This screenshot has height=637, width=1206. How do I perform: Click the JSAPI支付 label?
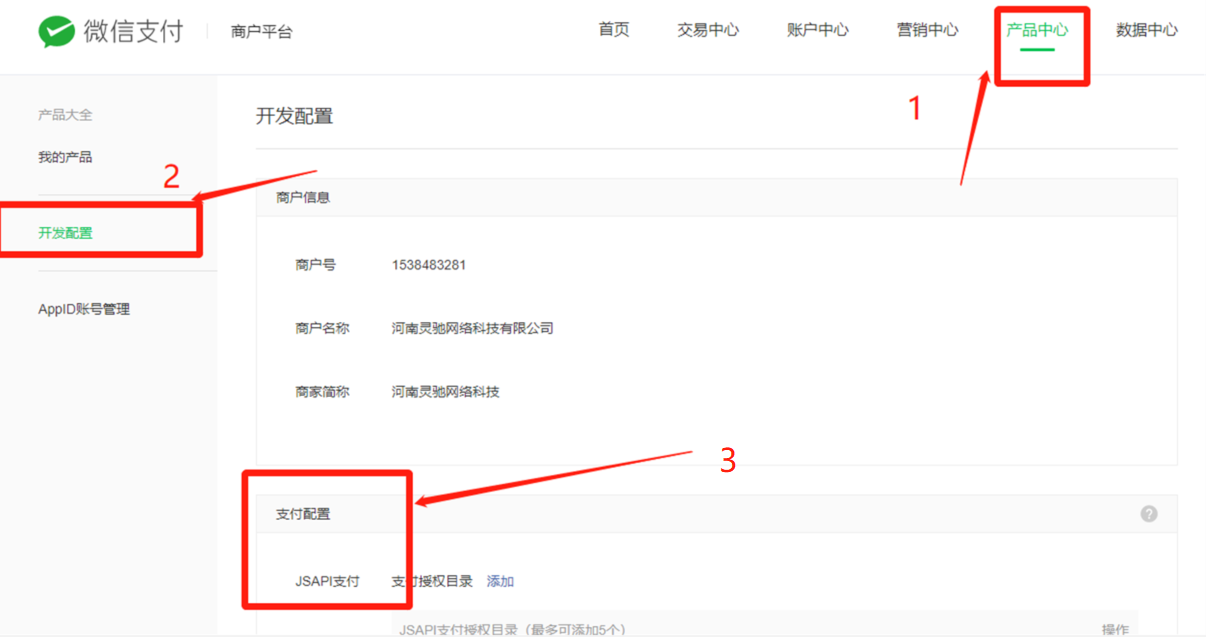click(327, 581)
